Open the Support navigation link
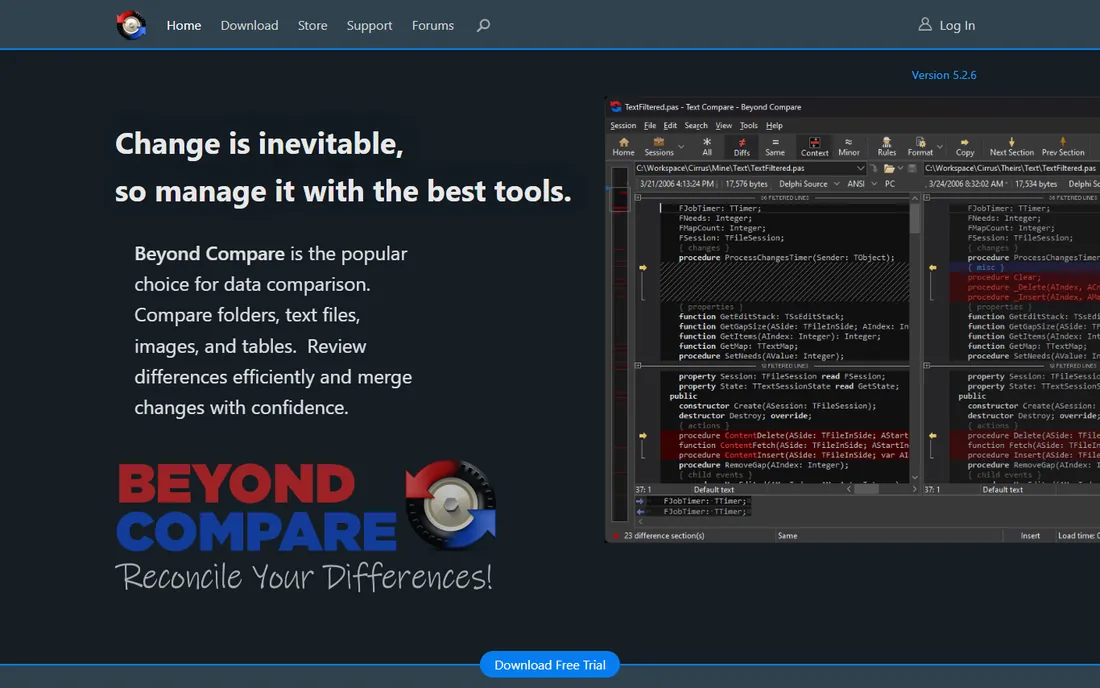Image resolution: width=1100 pixels, height=688 pixels. [369, 25]
